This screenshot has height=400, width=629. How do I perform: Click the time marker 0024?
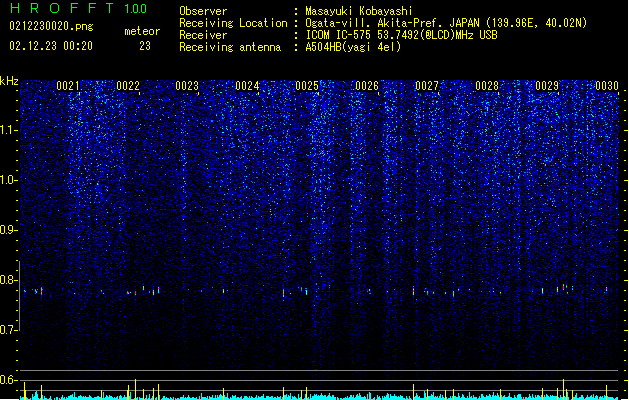pos(247,86)
